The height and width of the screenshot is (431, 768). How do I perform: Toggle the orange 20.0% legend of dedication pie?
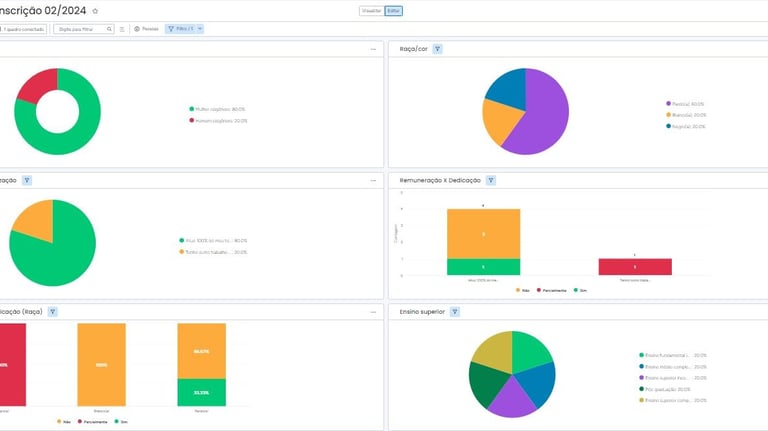[213, 252]
